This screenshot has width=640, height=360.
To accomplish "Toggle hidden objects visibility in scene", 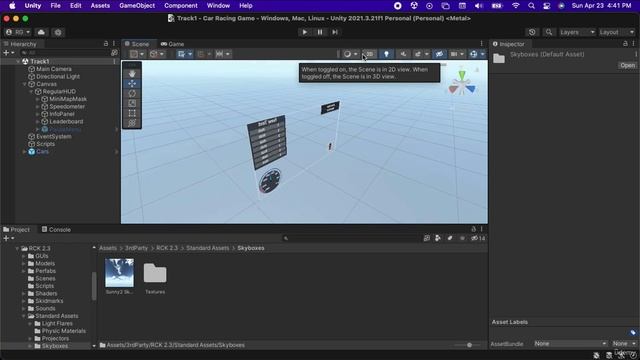I will (439, 54).
